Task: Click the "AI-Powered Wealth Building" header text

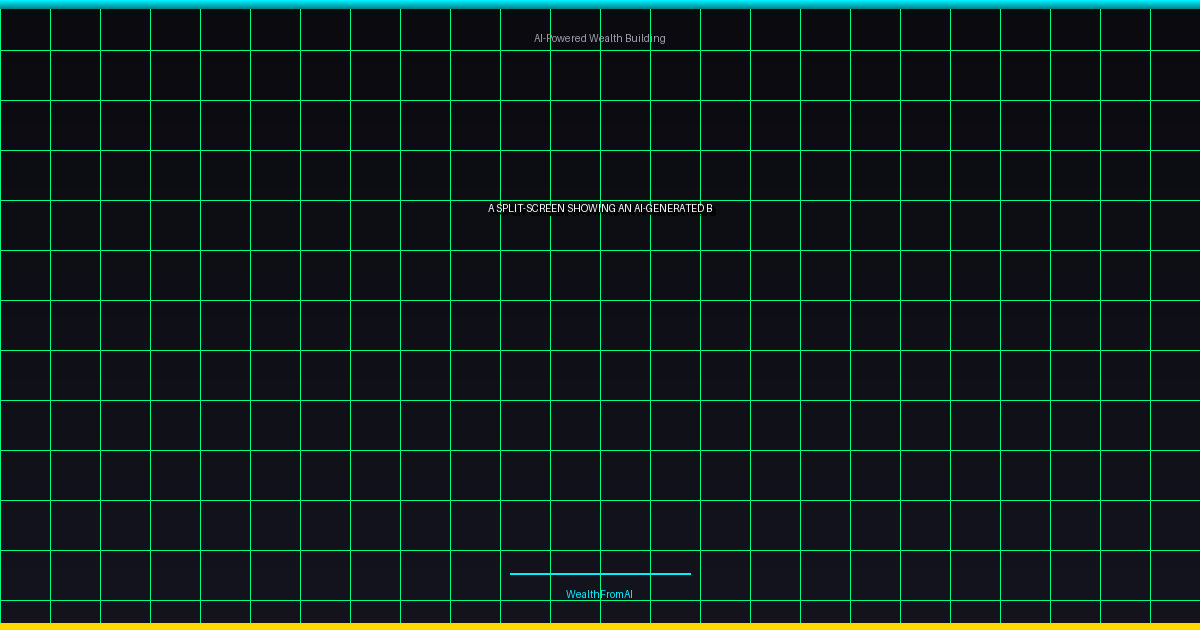Action: (x=599, y=38)
